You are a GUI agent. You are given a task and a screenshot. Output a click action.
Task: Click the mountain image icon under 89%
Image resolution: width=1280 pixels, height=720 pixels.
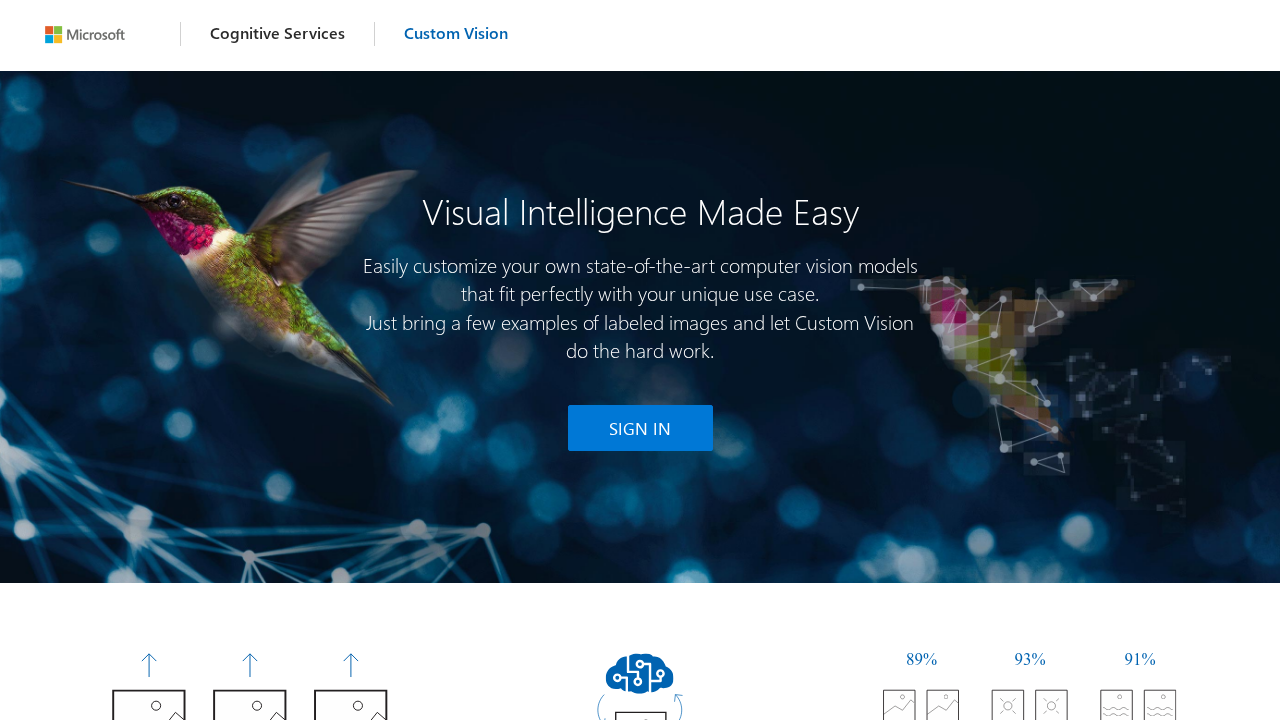[x=897, y=706]
